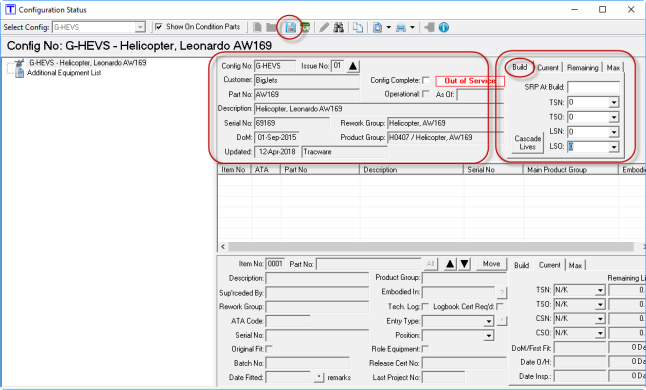
Task: Toggle the Tech. Log checkbox
Action: [426, 306]
